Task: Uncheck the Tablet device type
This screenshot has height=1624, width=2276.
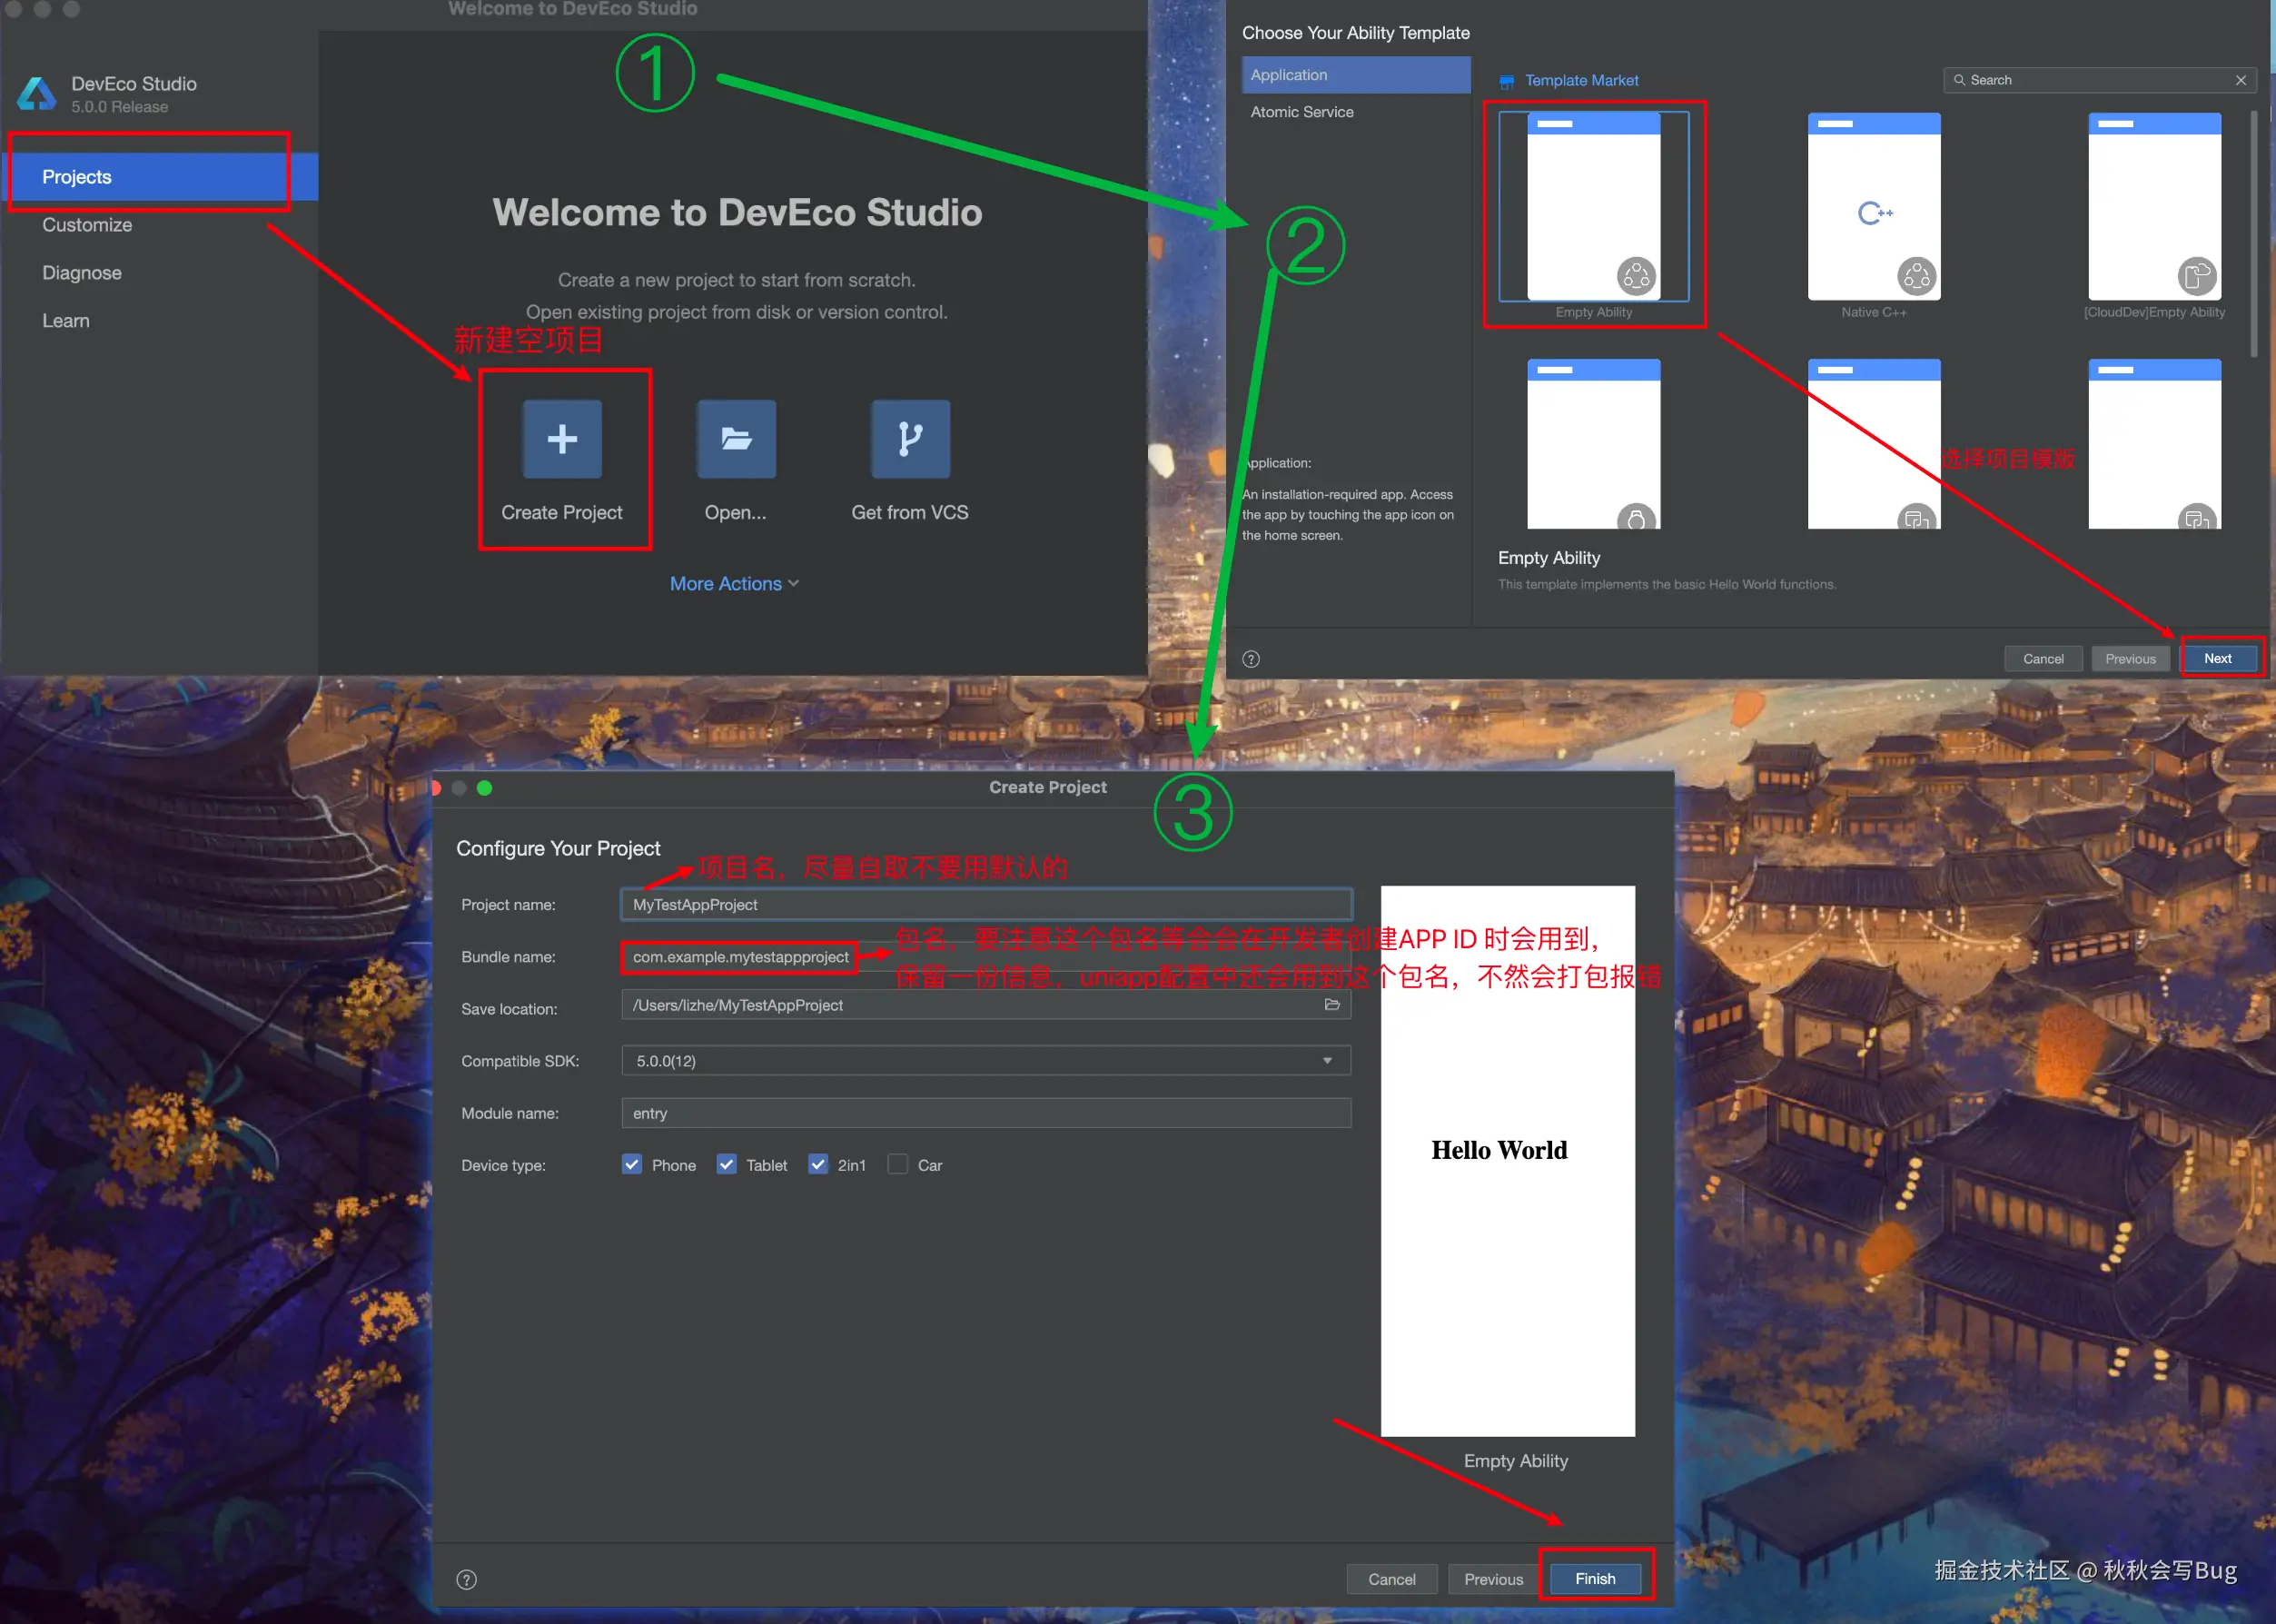Action: (x=726, y=1164)
